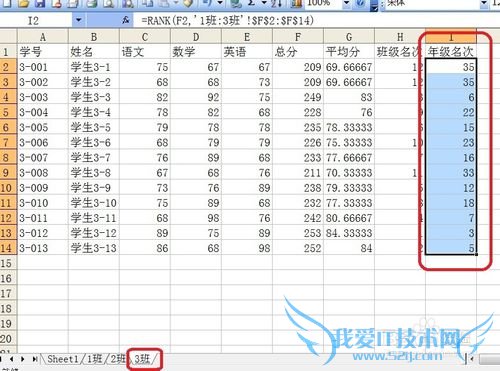Select column G header

tap(349, 37)
